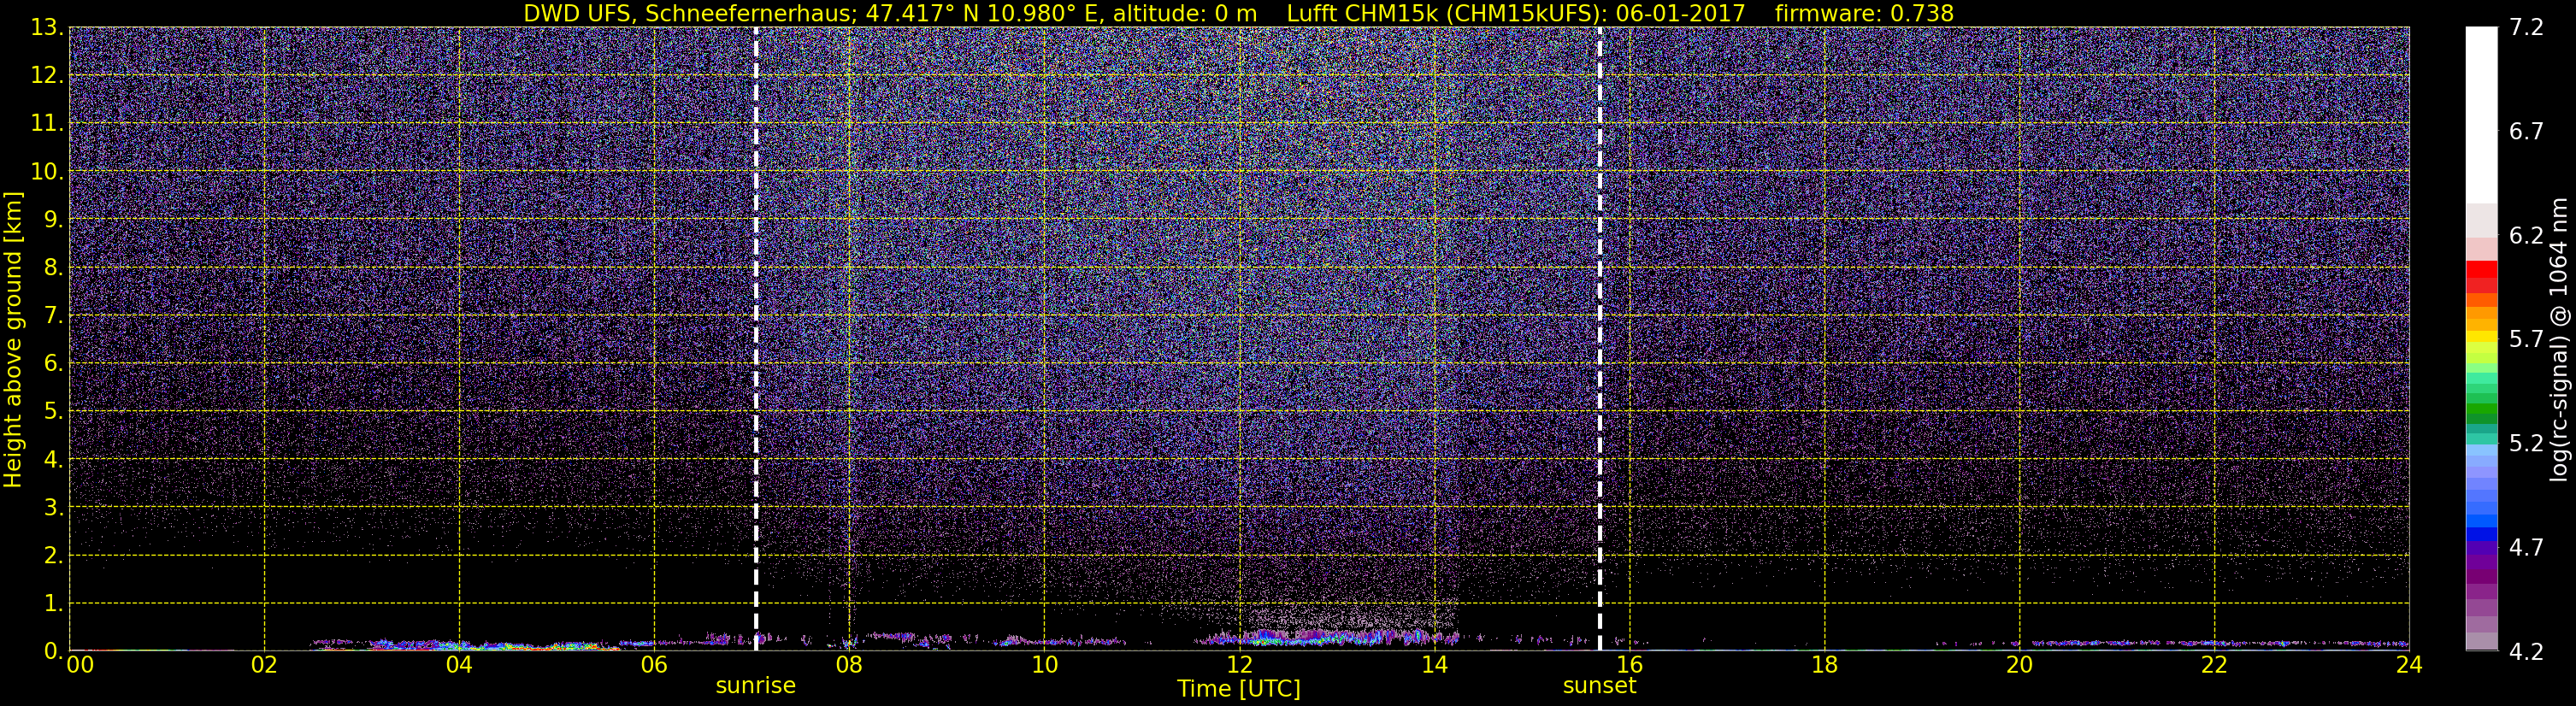The height and width of the screenshot is (706, 2576).
Task: Select the "5.7" colorbar tick value
Action: point(2526,340)
